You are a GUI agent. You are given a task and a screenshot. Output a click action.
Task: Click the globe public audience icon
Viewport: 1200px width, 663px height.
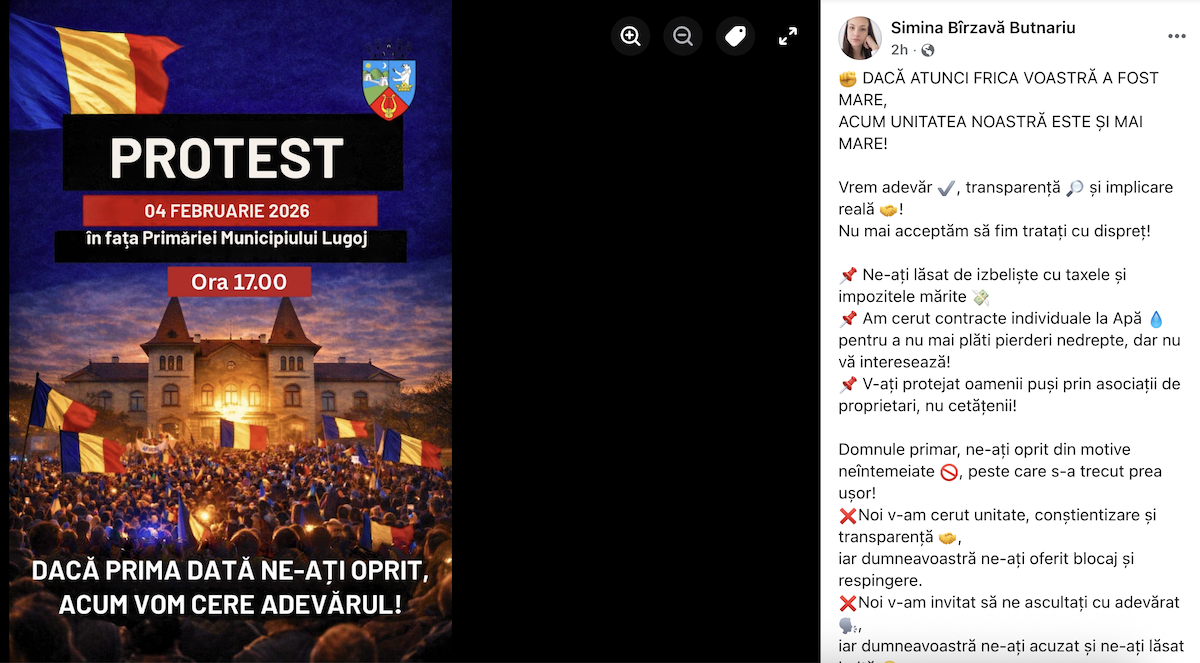[927, 50]
